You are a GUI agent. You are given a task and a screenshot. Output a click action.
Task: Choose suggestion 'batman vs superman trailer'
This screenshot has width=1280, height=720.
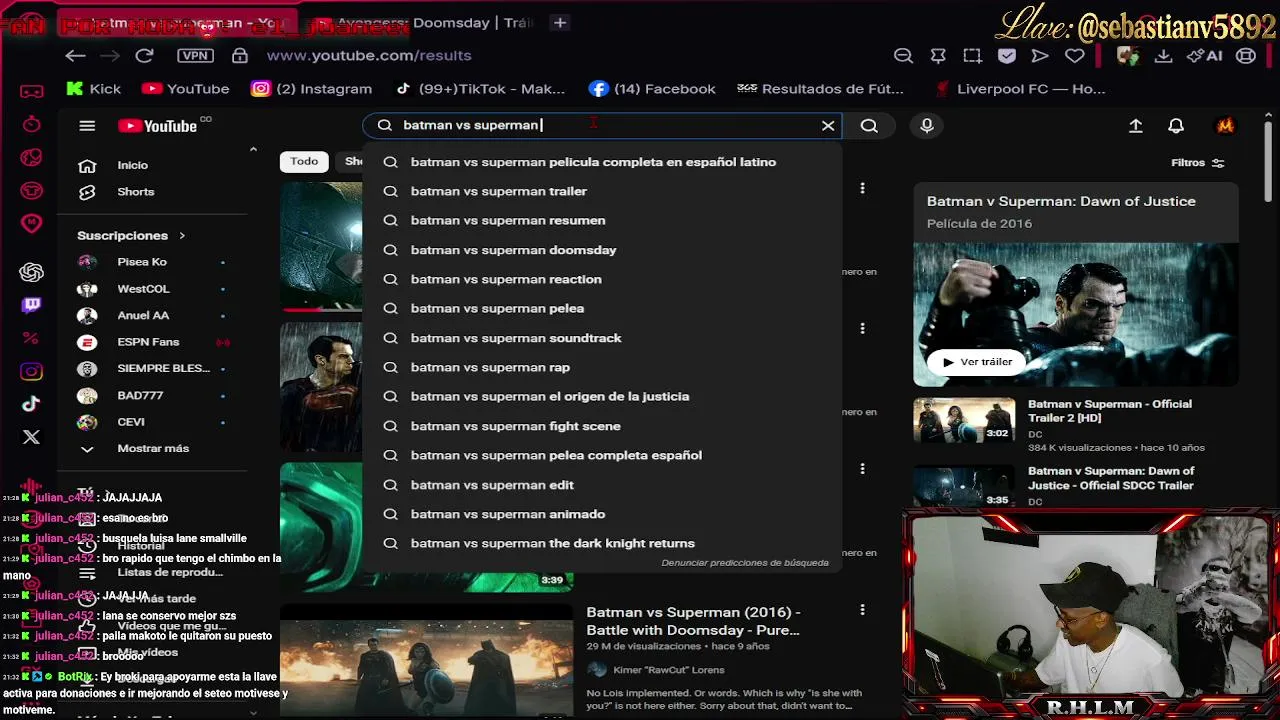[602, 191]
